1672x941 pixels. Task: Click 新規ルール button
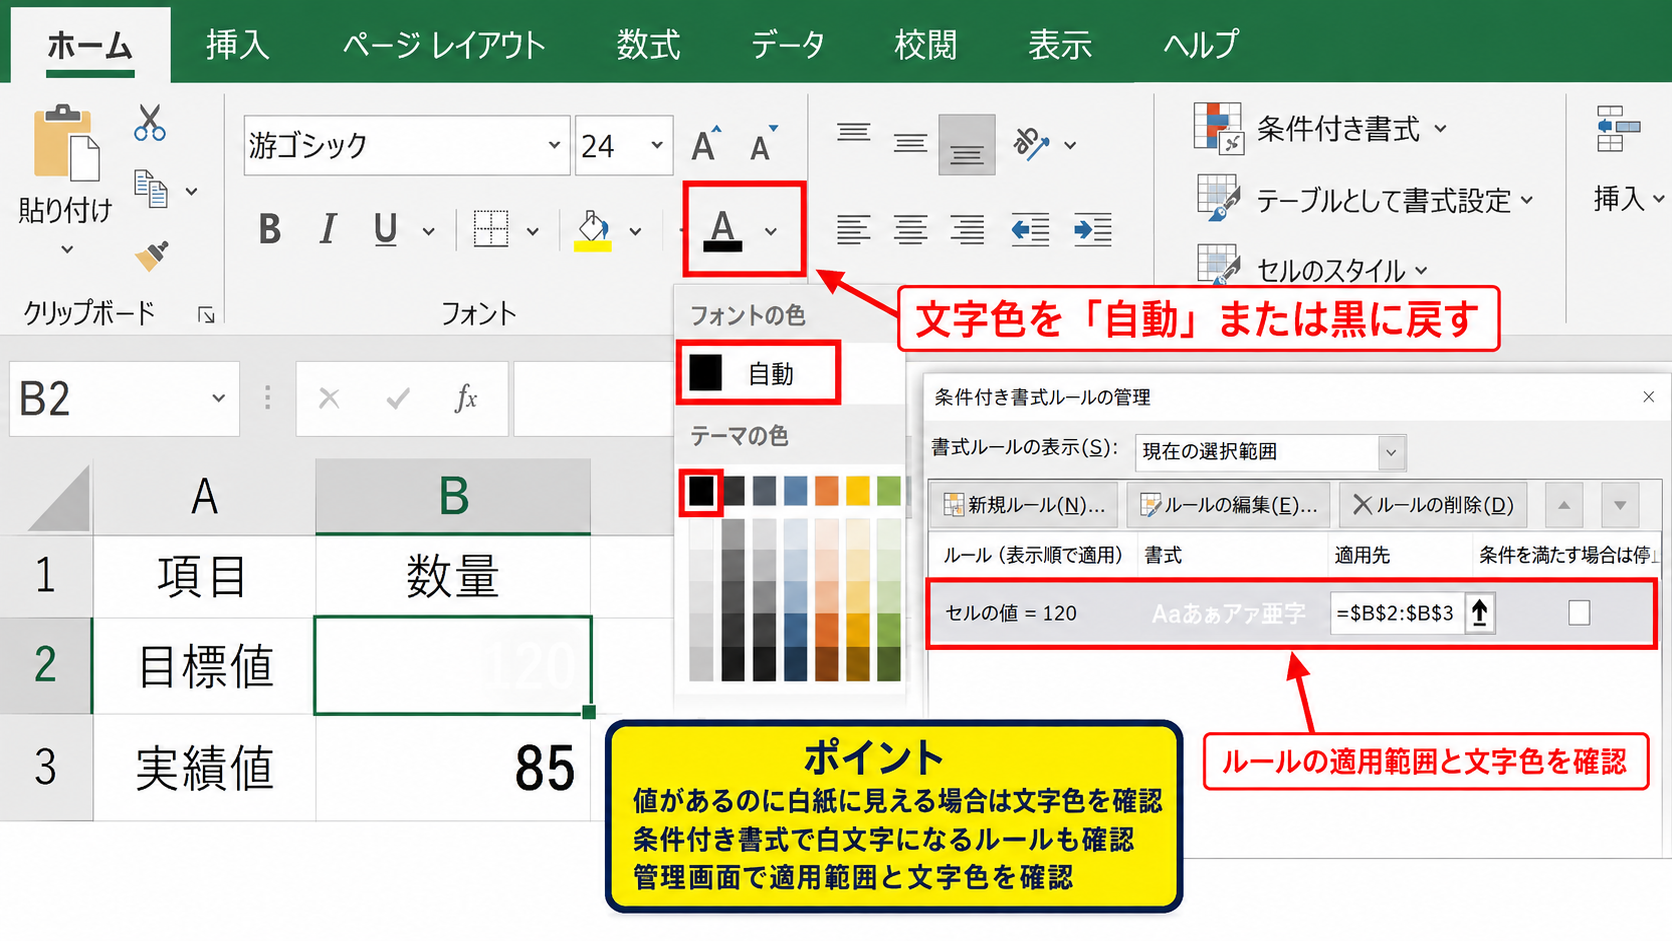click(x=1024, y=505)
